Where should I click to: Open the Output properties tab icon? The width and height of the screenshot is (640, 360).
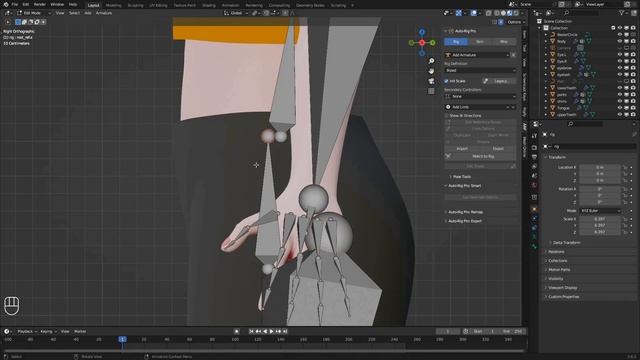point(534,157)
